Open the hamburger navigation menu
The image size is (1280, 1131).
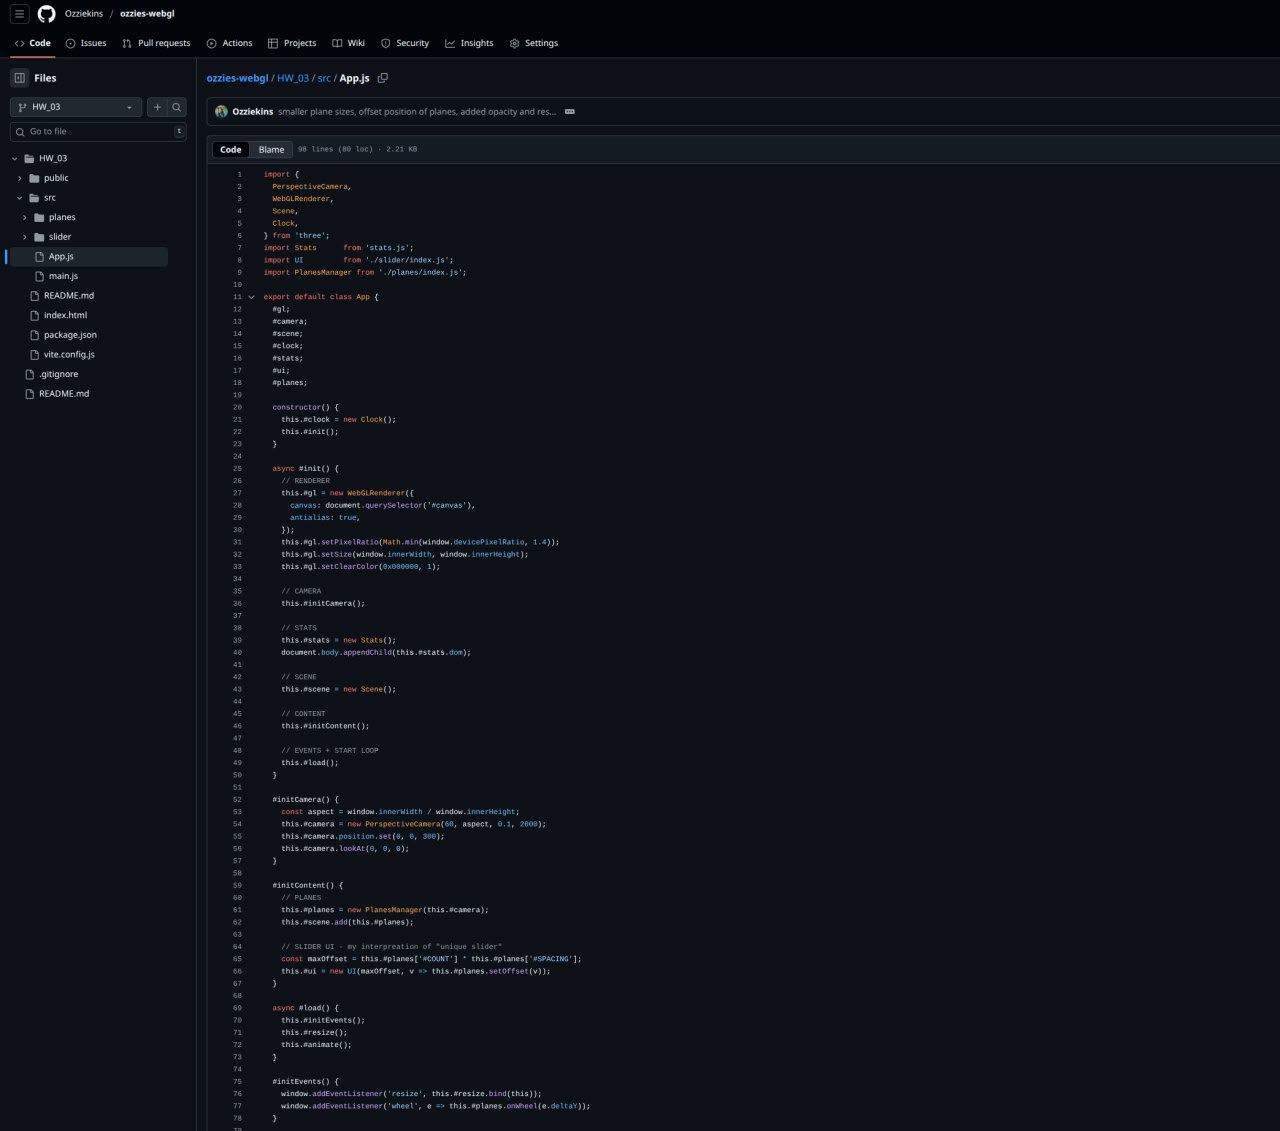pyautogui.click(x=19, y=14)
